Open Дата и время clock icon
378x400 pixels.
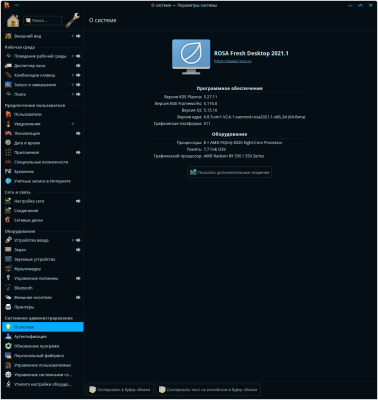[x=8, y=143]
